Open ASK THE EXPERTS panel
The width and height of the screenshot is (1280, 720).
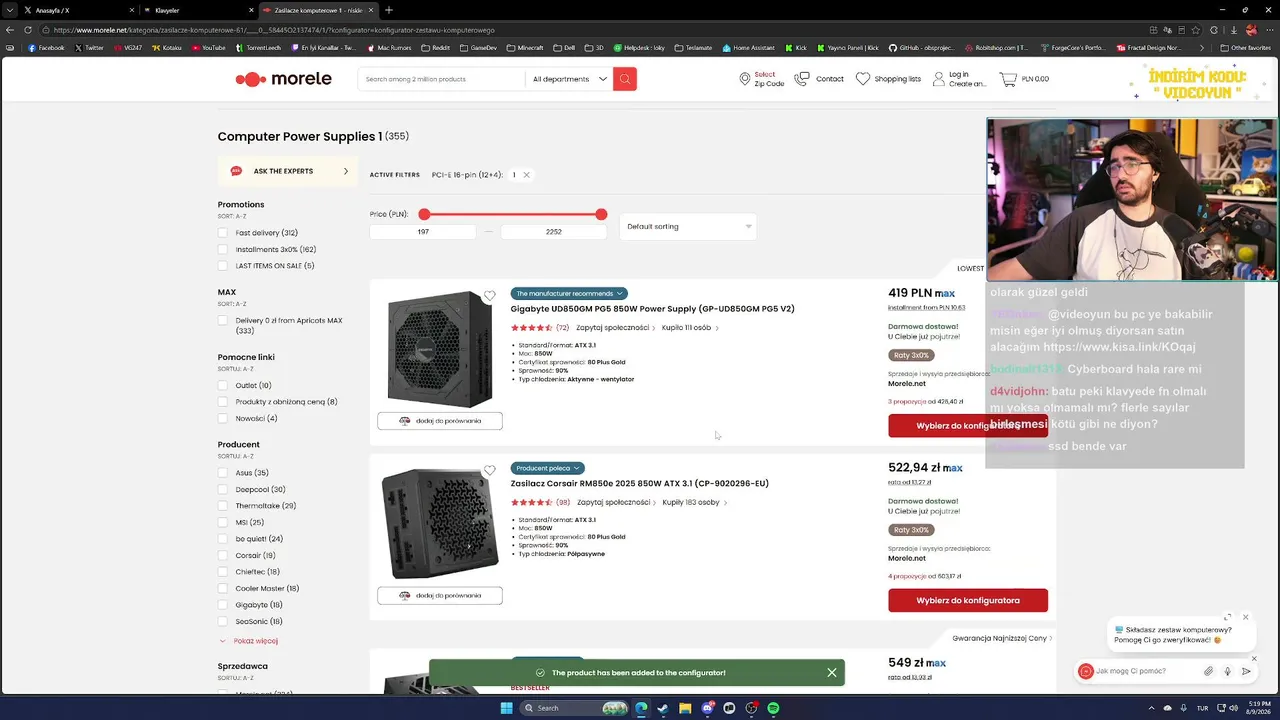pyautogui.click(x=288, y=171)
